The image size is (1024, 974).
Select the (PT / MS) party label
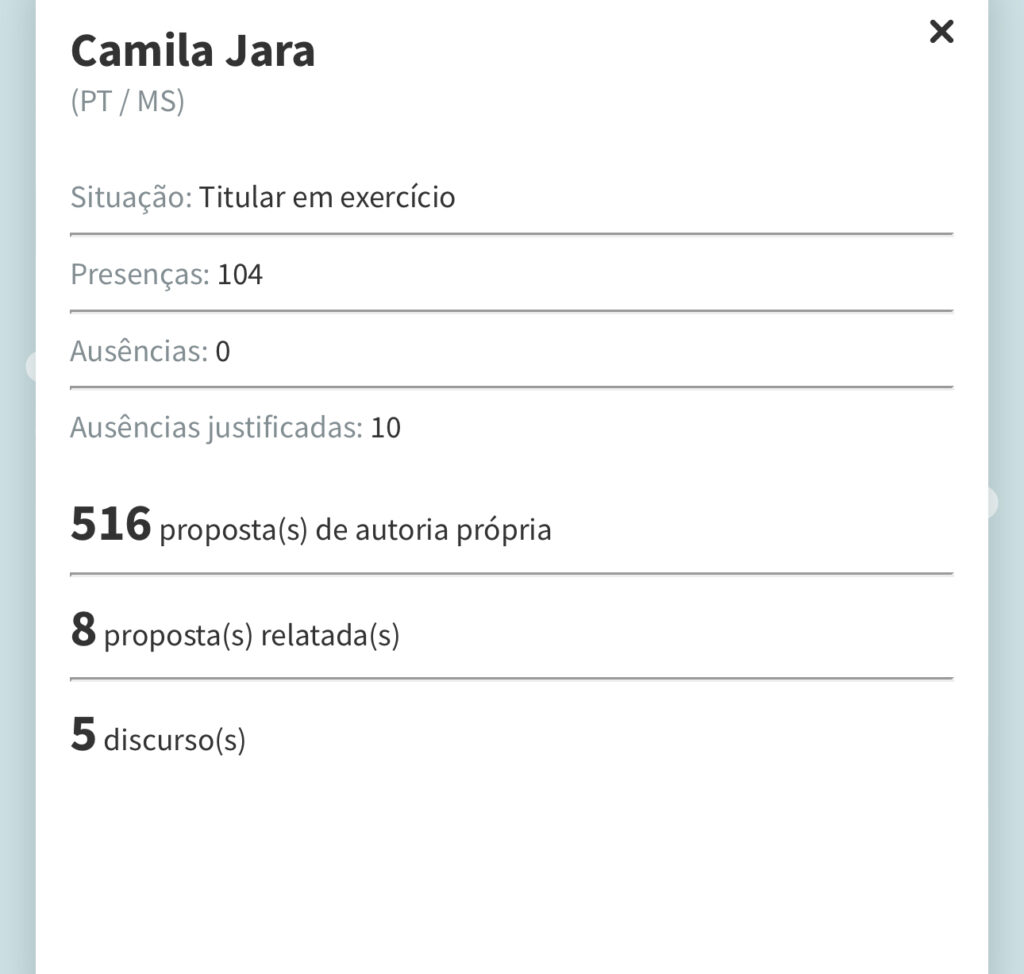128,103
